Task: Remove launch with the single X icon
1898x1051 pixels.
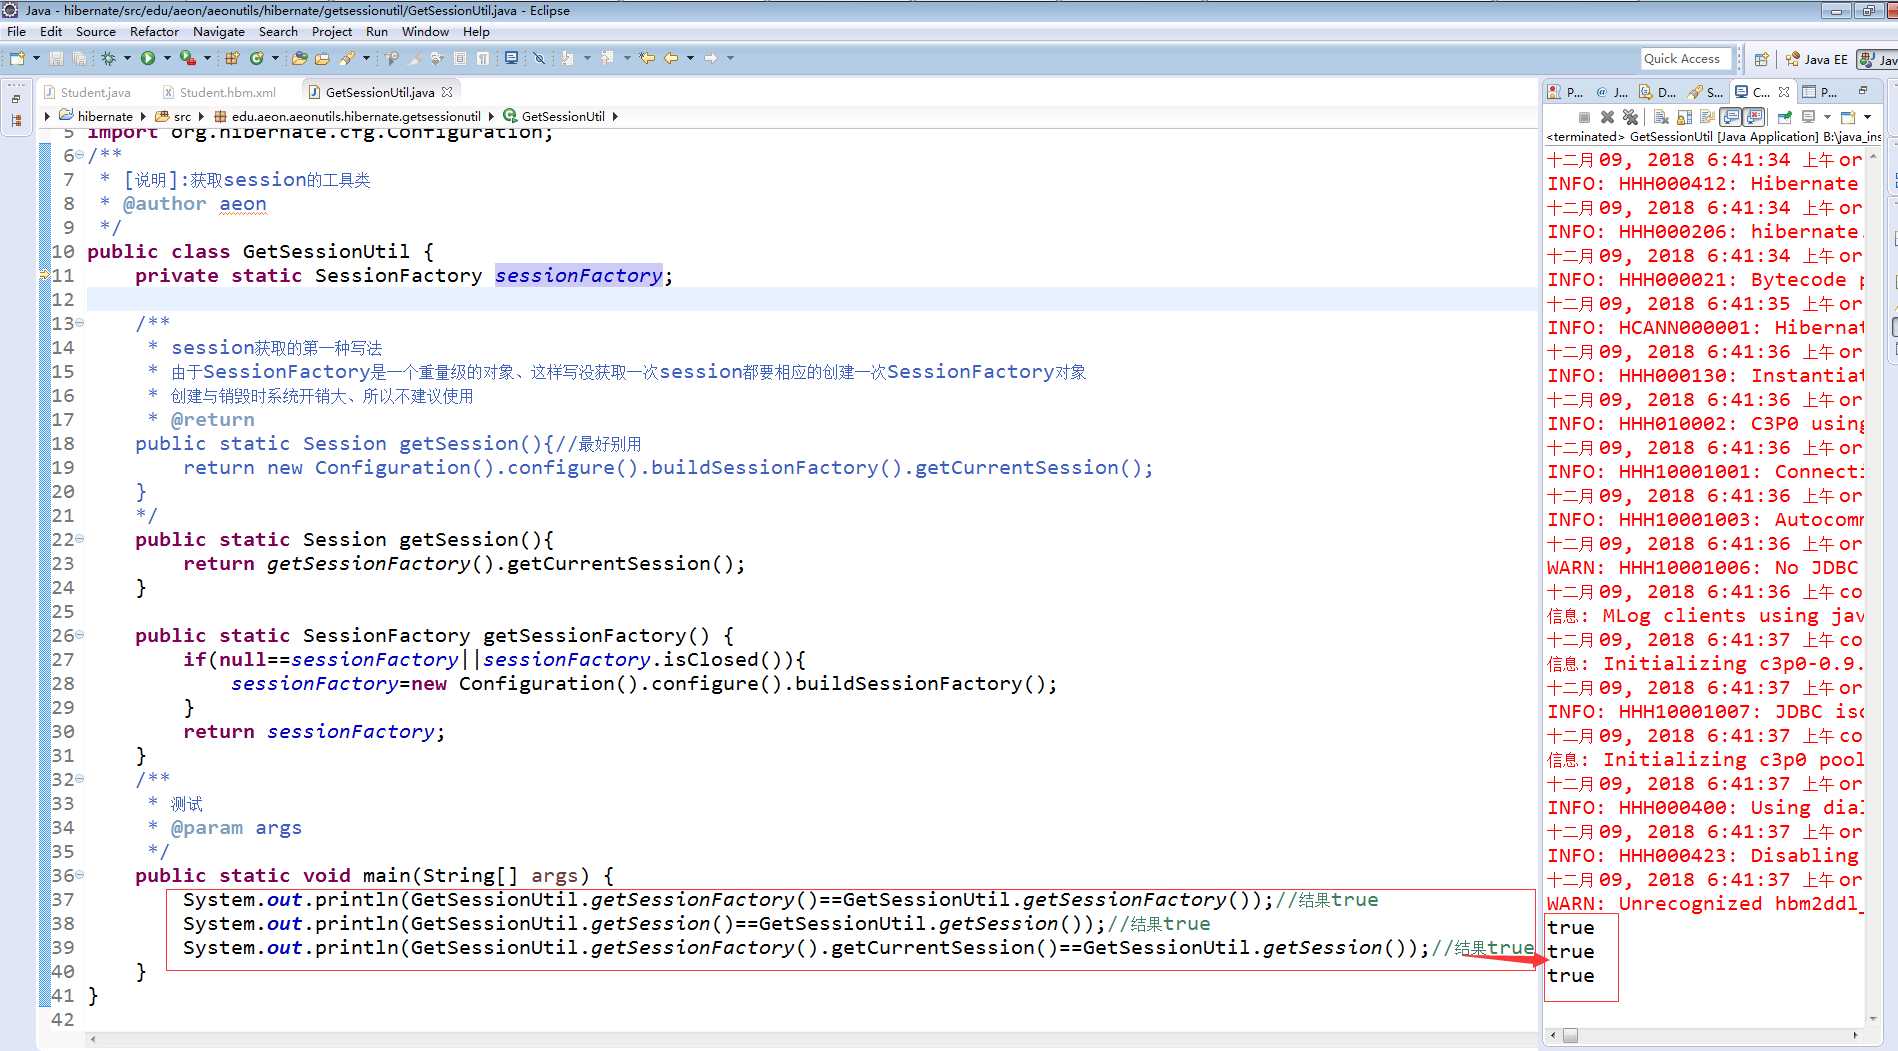Action: tap(1607, 117)
